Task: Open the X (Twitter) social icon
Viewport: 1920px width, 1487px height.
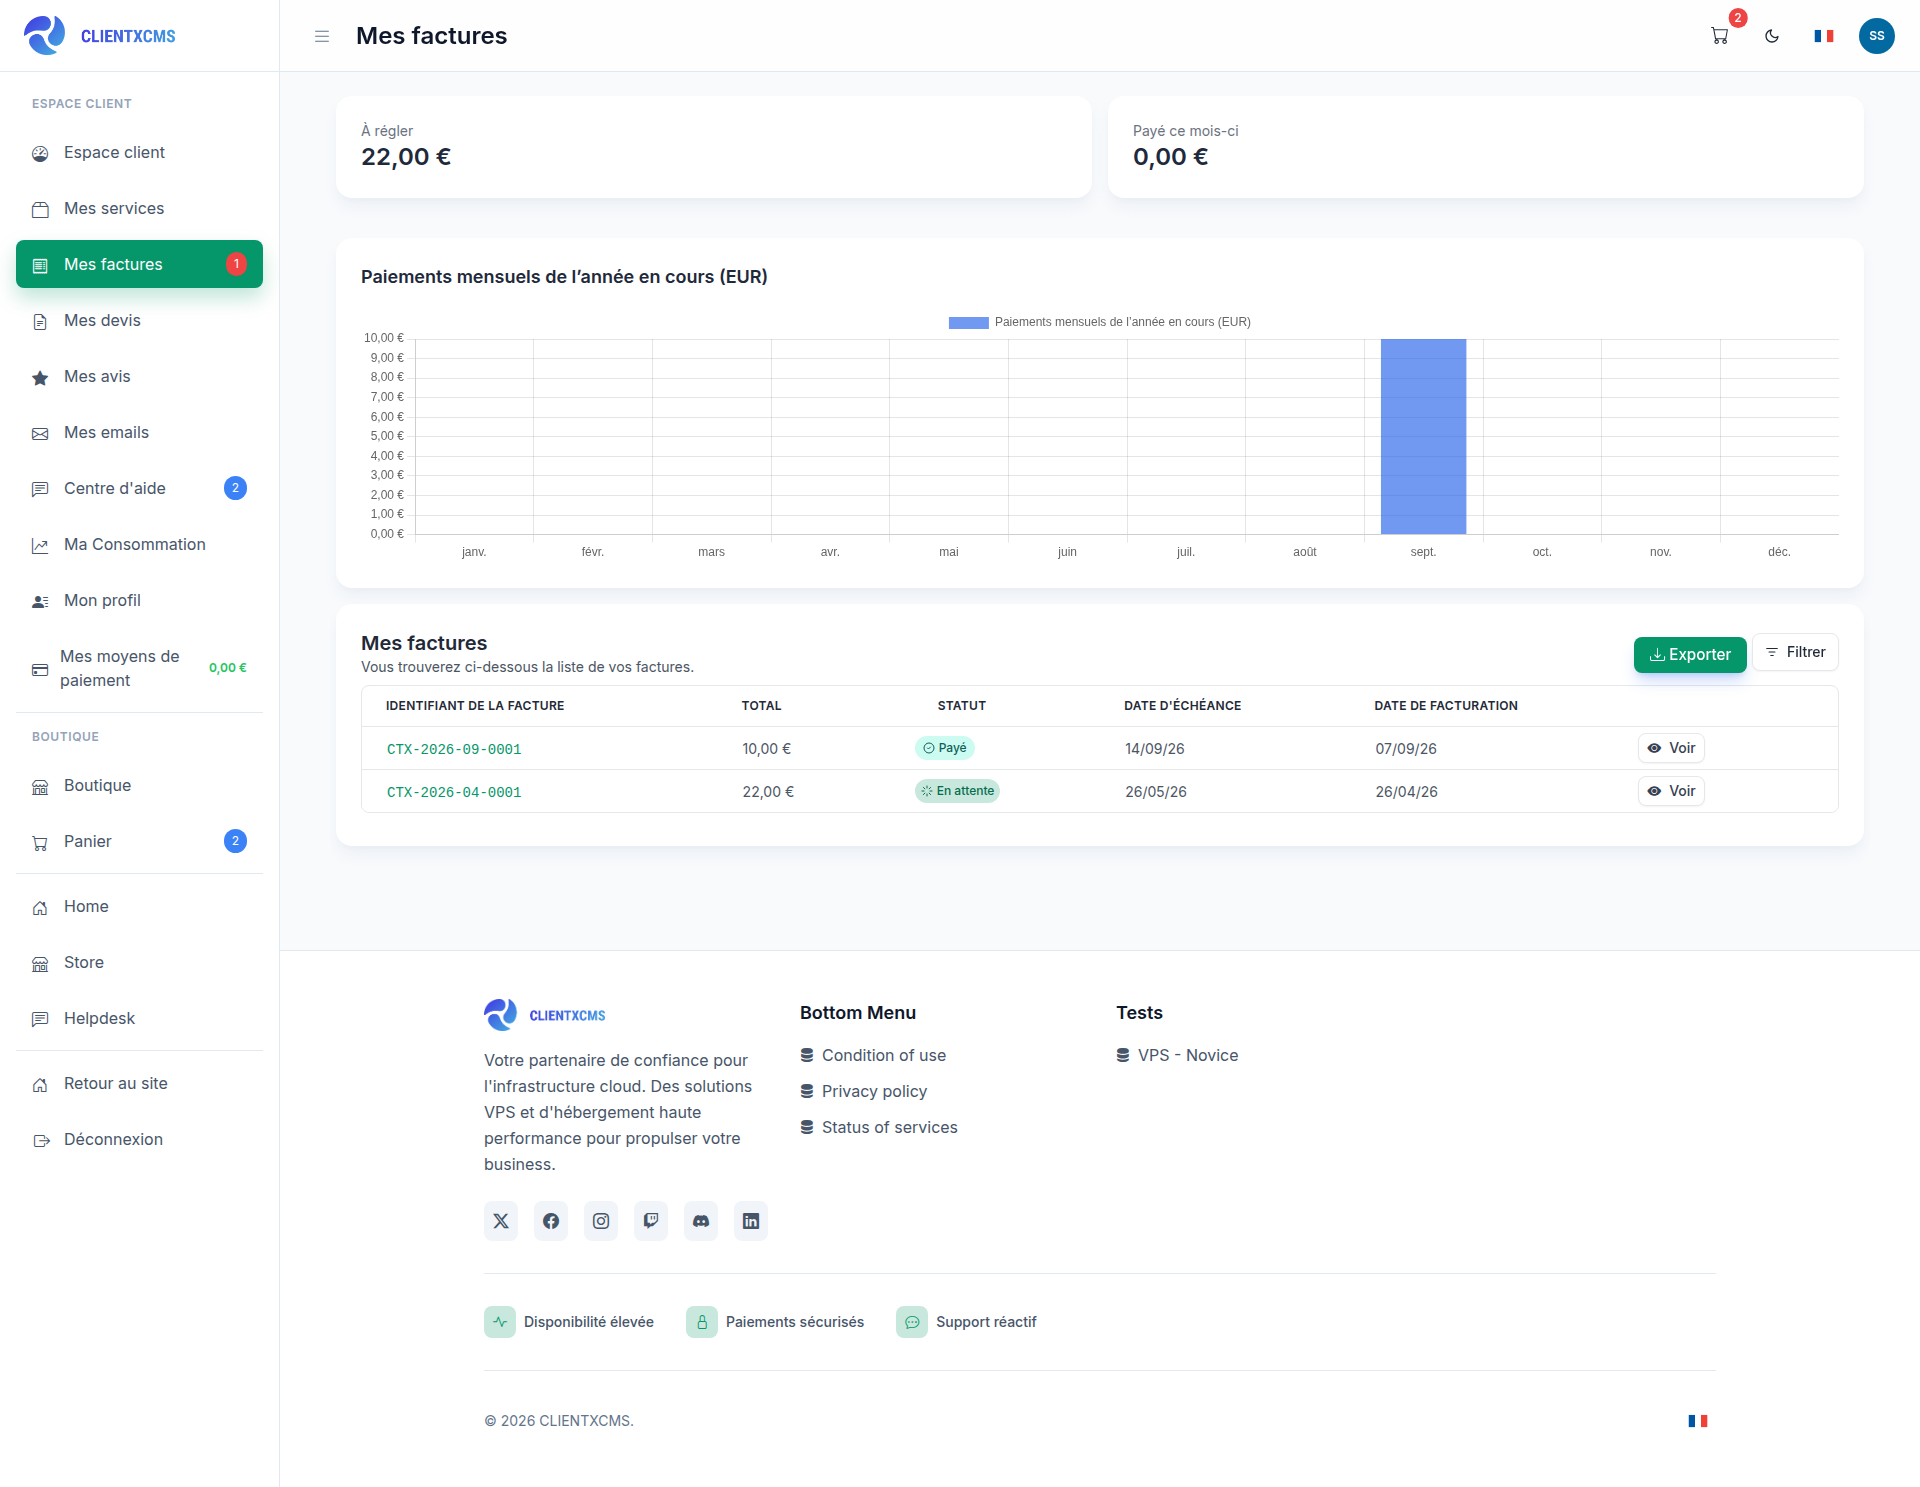Action: click(501, 1221)
